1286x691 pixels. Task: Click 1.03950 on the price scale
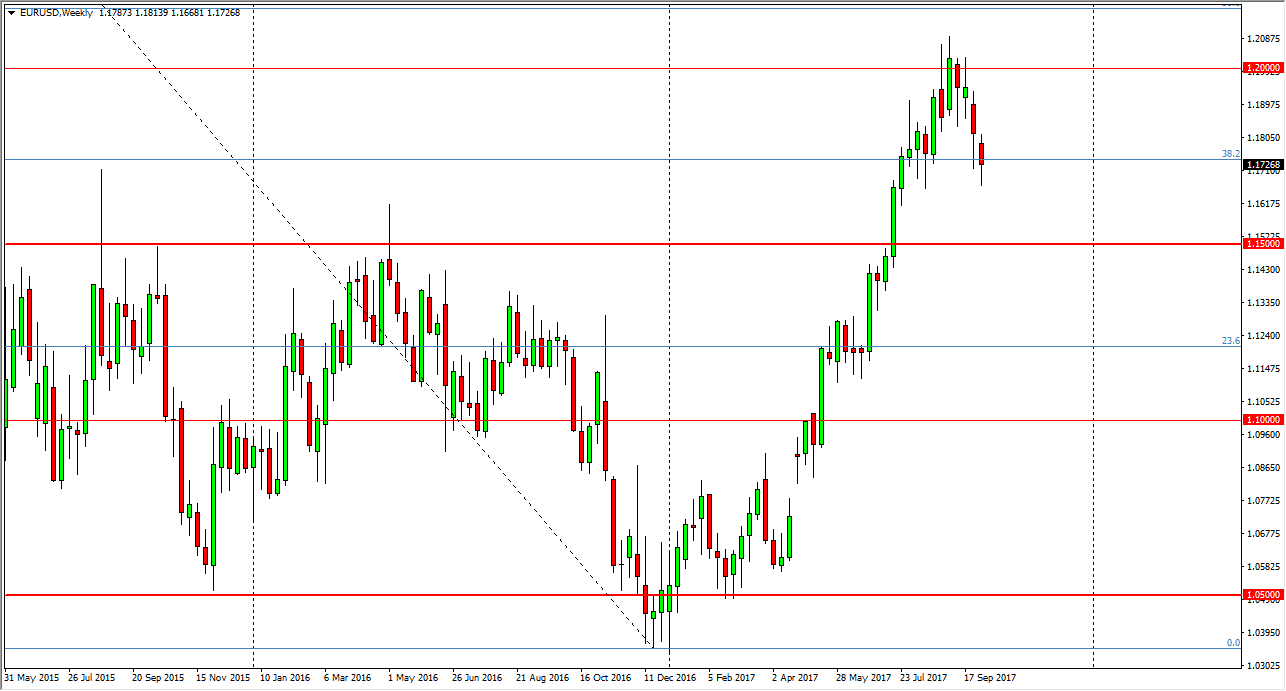(1264, 633)
